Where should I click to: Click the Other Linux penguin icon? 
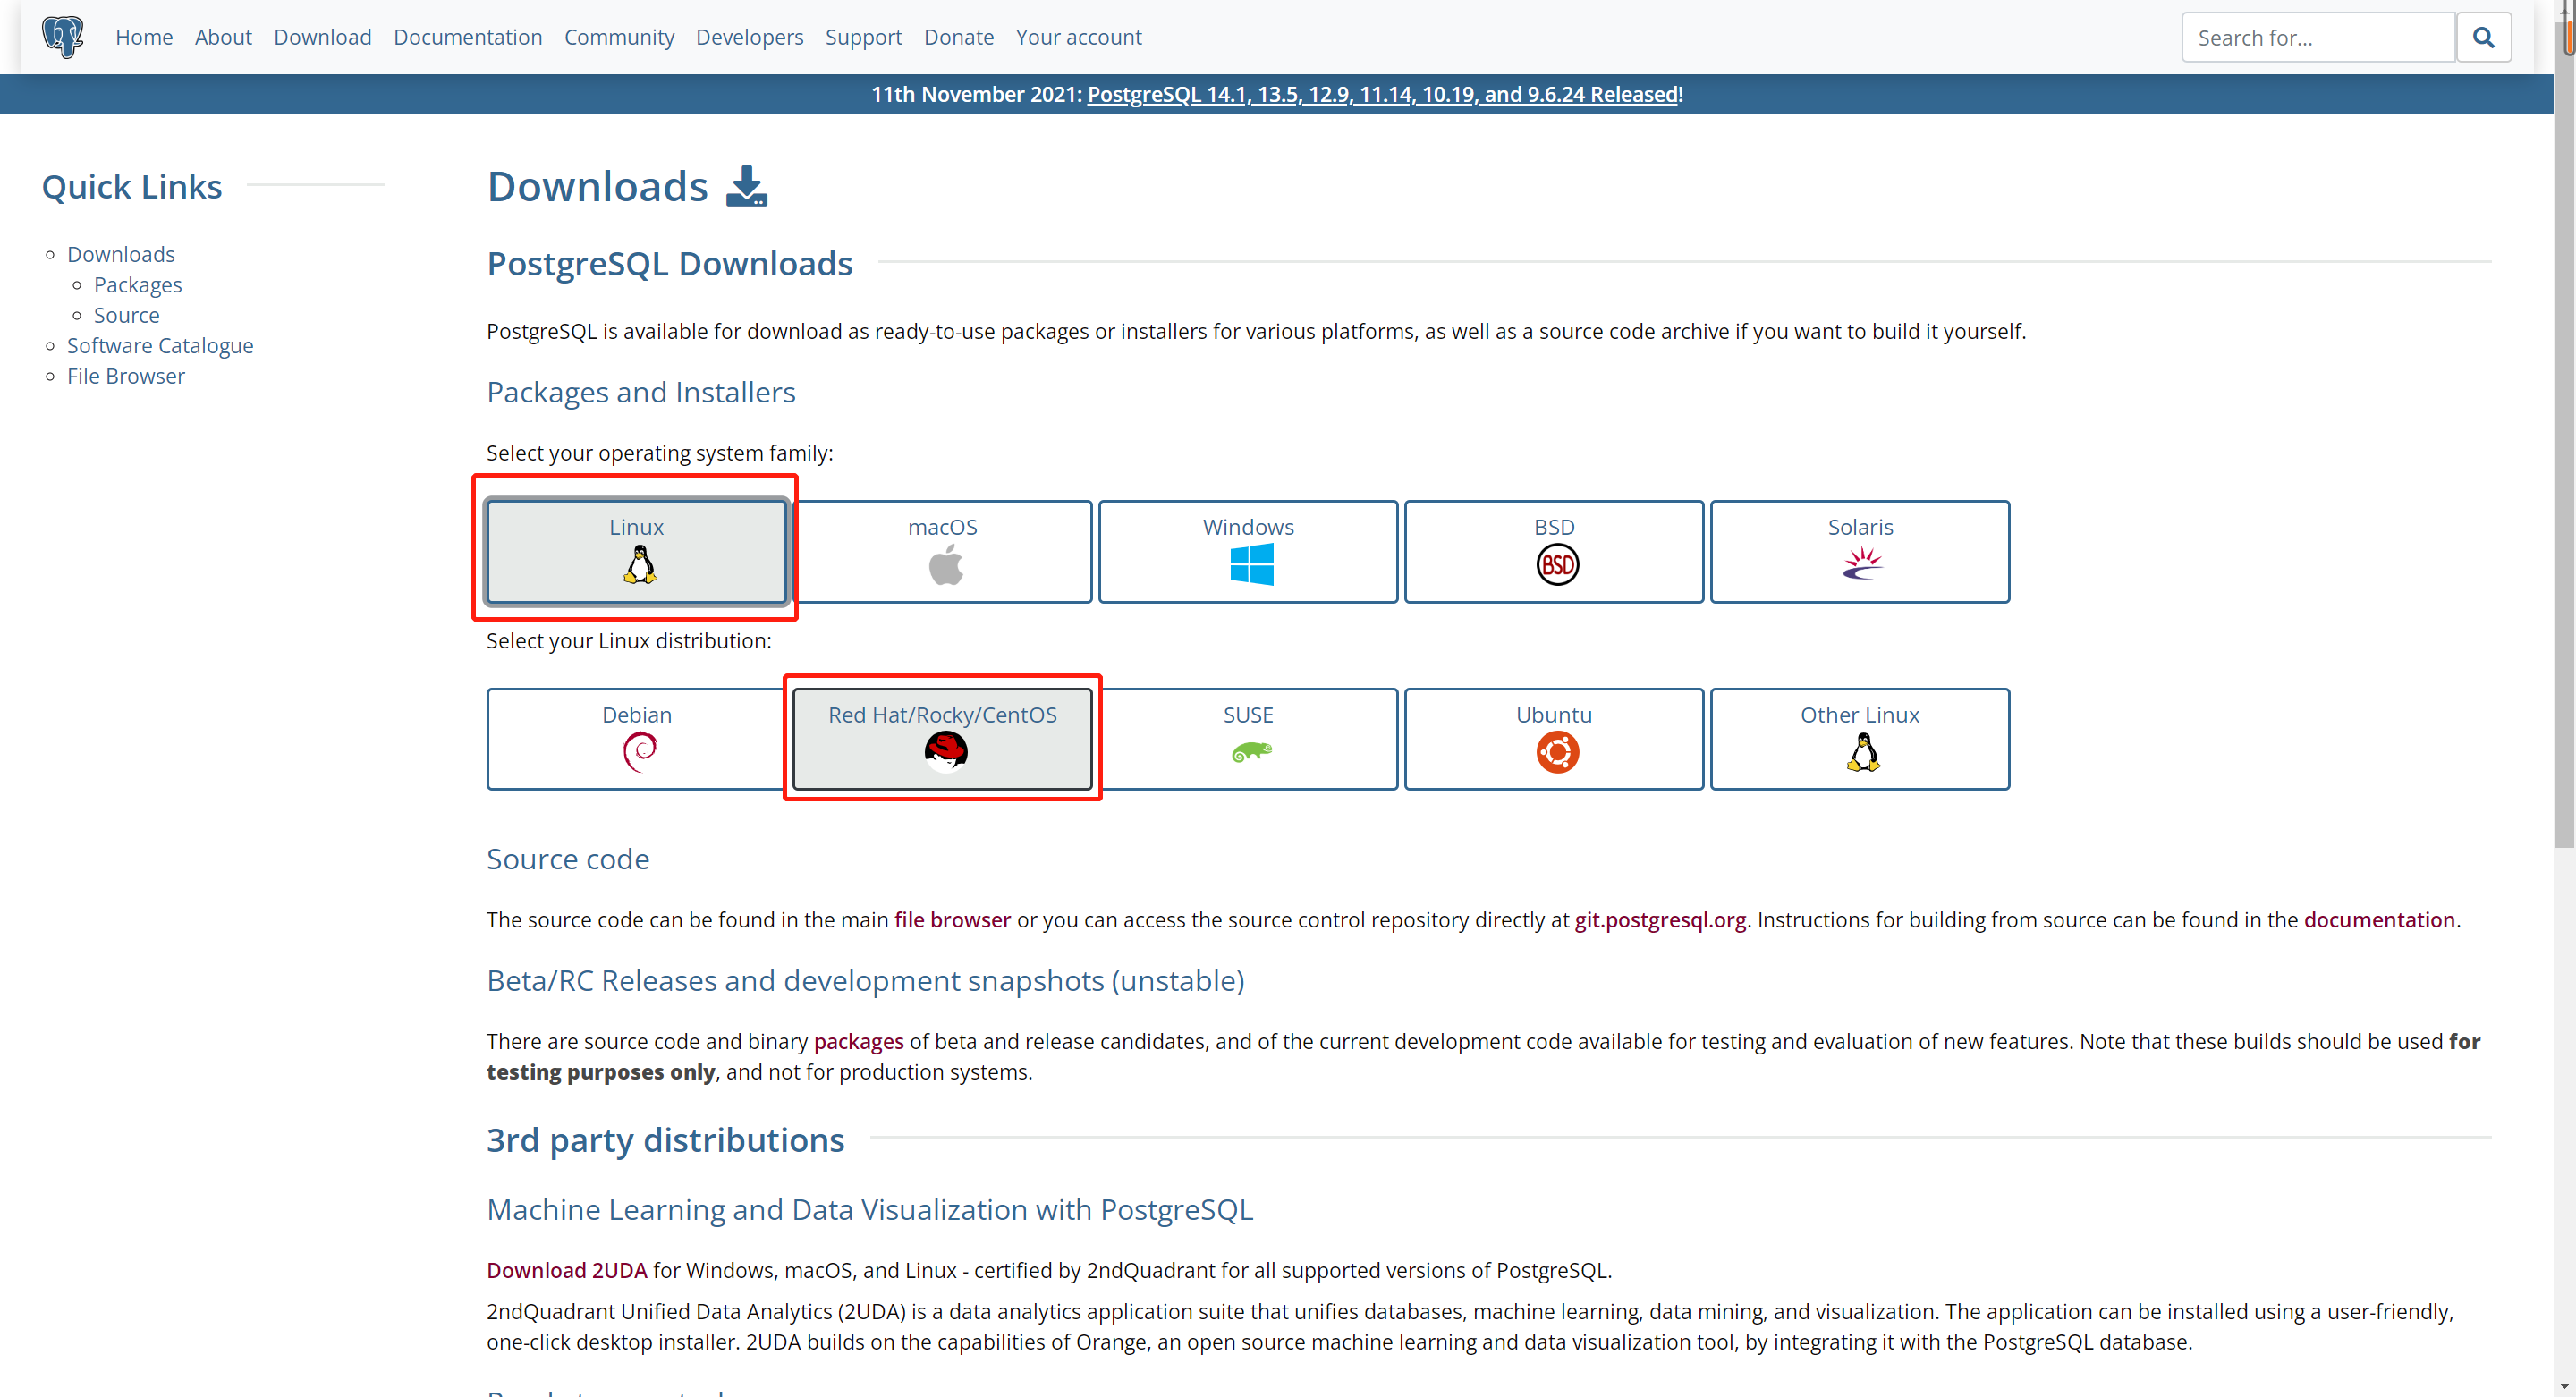point(1862,752)
